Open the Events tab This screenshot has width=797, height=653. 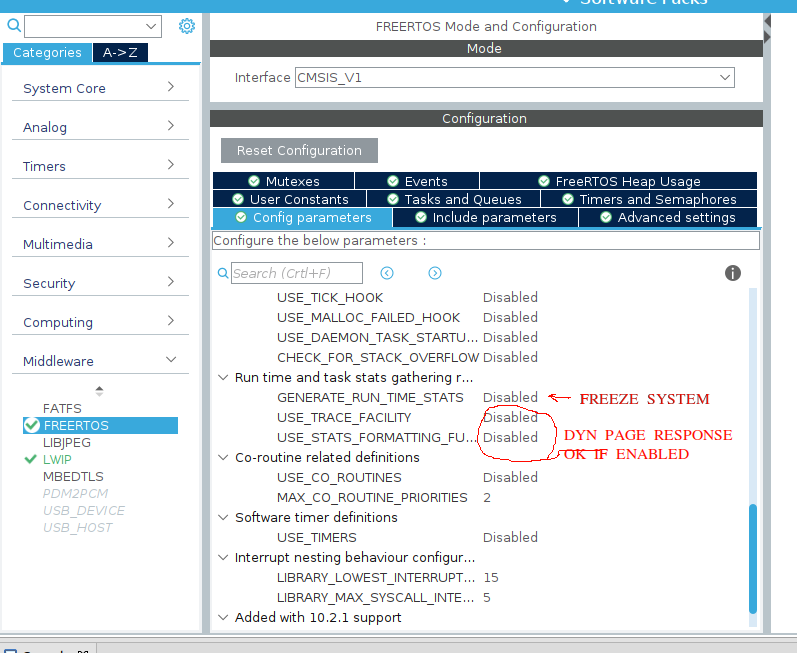[417, 181]
